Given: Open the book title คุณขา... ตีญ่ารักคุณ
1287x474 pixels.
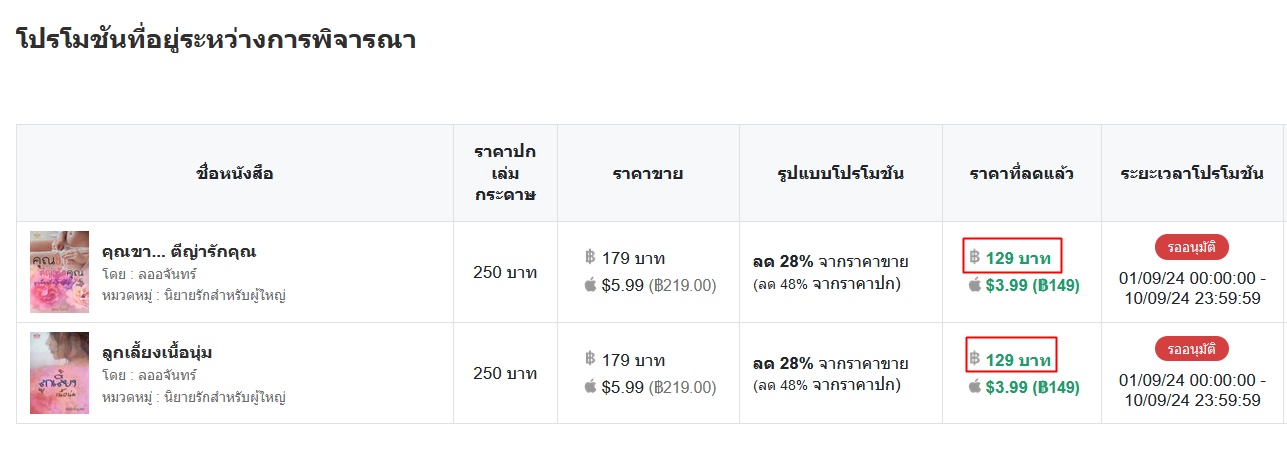Looking at the screenshot, I should click(x=179, y=251).
